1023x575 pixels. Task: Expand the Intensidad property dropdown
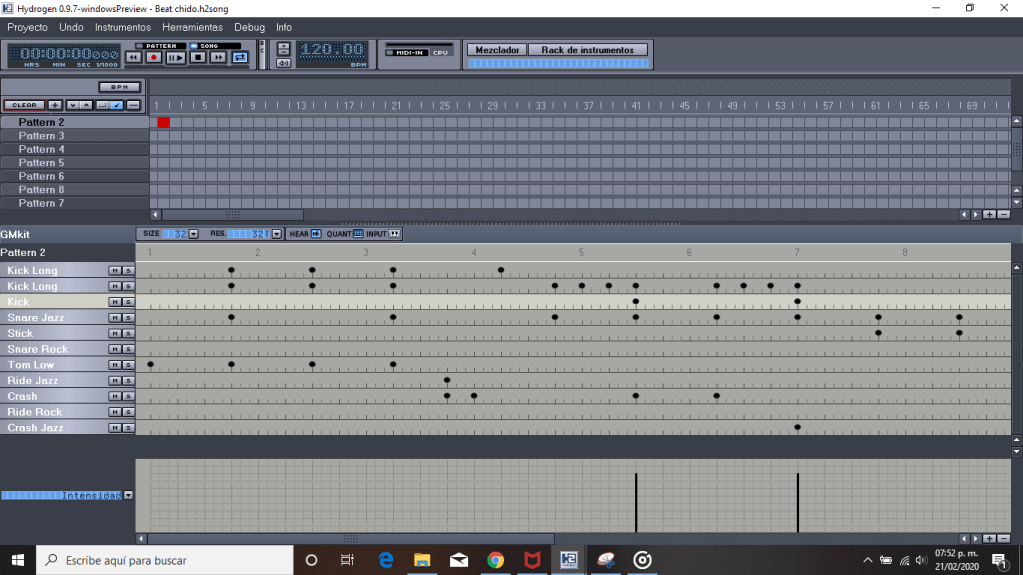pos(128,495)
